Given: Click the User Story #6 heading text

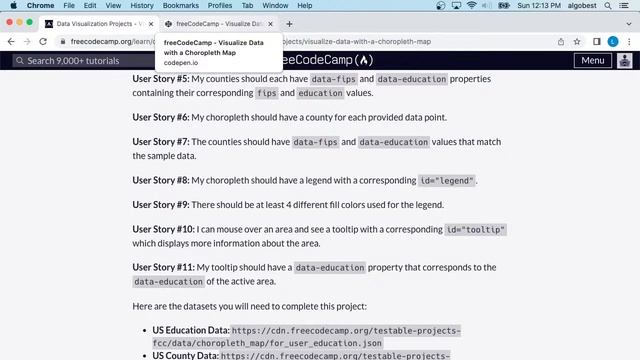Looking at the screenshot, I should coord(161,117).
